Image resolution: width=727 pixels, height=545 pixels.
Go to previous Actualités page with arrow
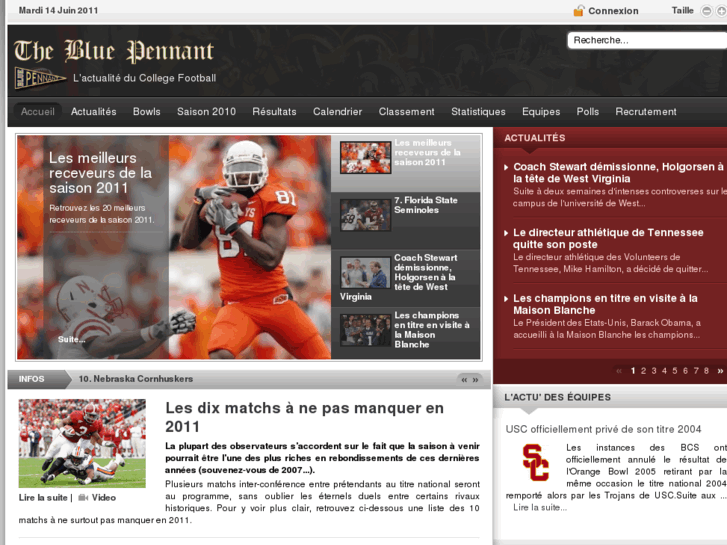point(619,371)
